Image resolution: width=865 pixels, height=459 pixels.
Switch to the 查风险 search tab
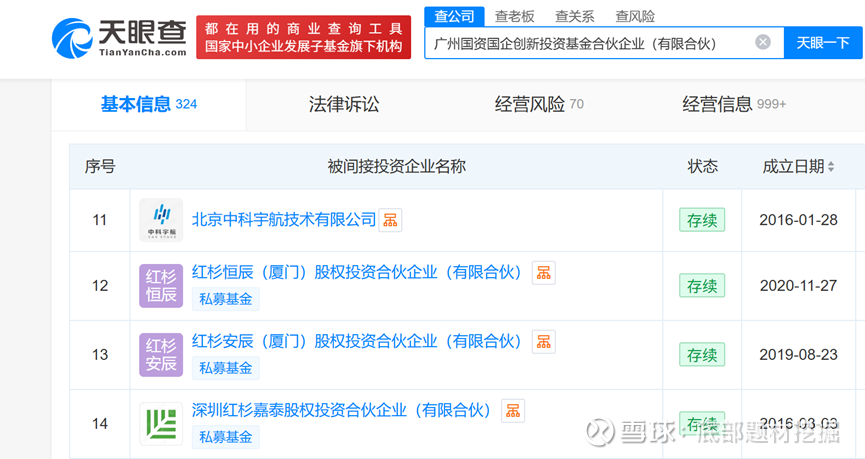635,17
